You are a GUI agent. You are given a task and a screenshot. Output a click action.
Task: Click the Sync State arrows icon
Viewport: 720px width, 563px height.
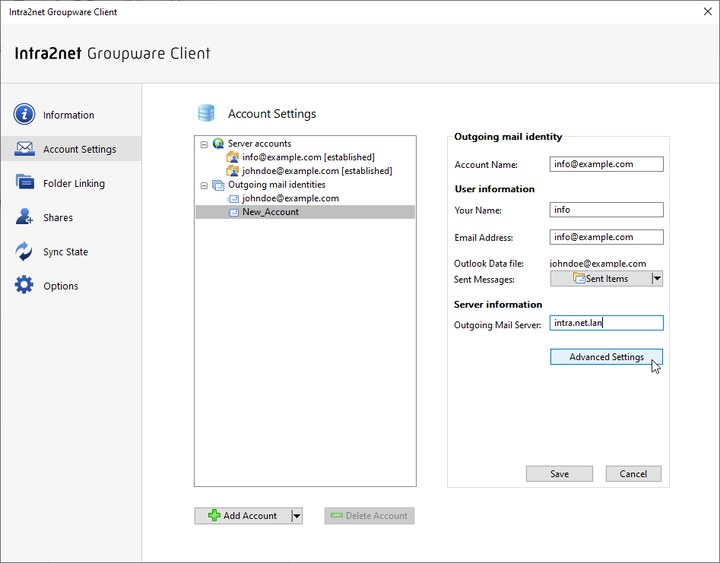coord(24,251)
